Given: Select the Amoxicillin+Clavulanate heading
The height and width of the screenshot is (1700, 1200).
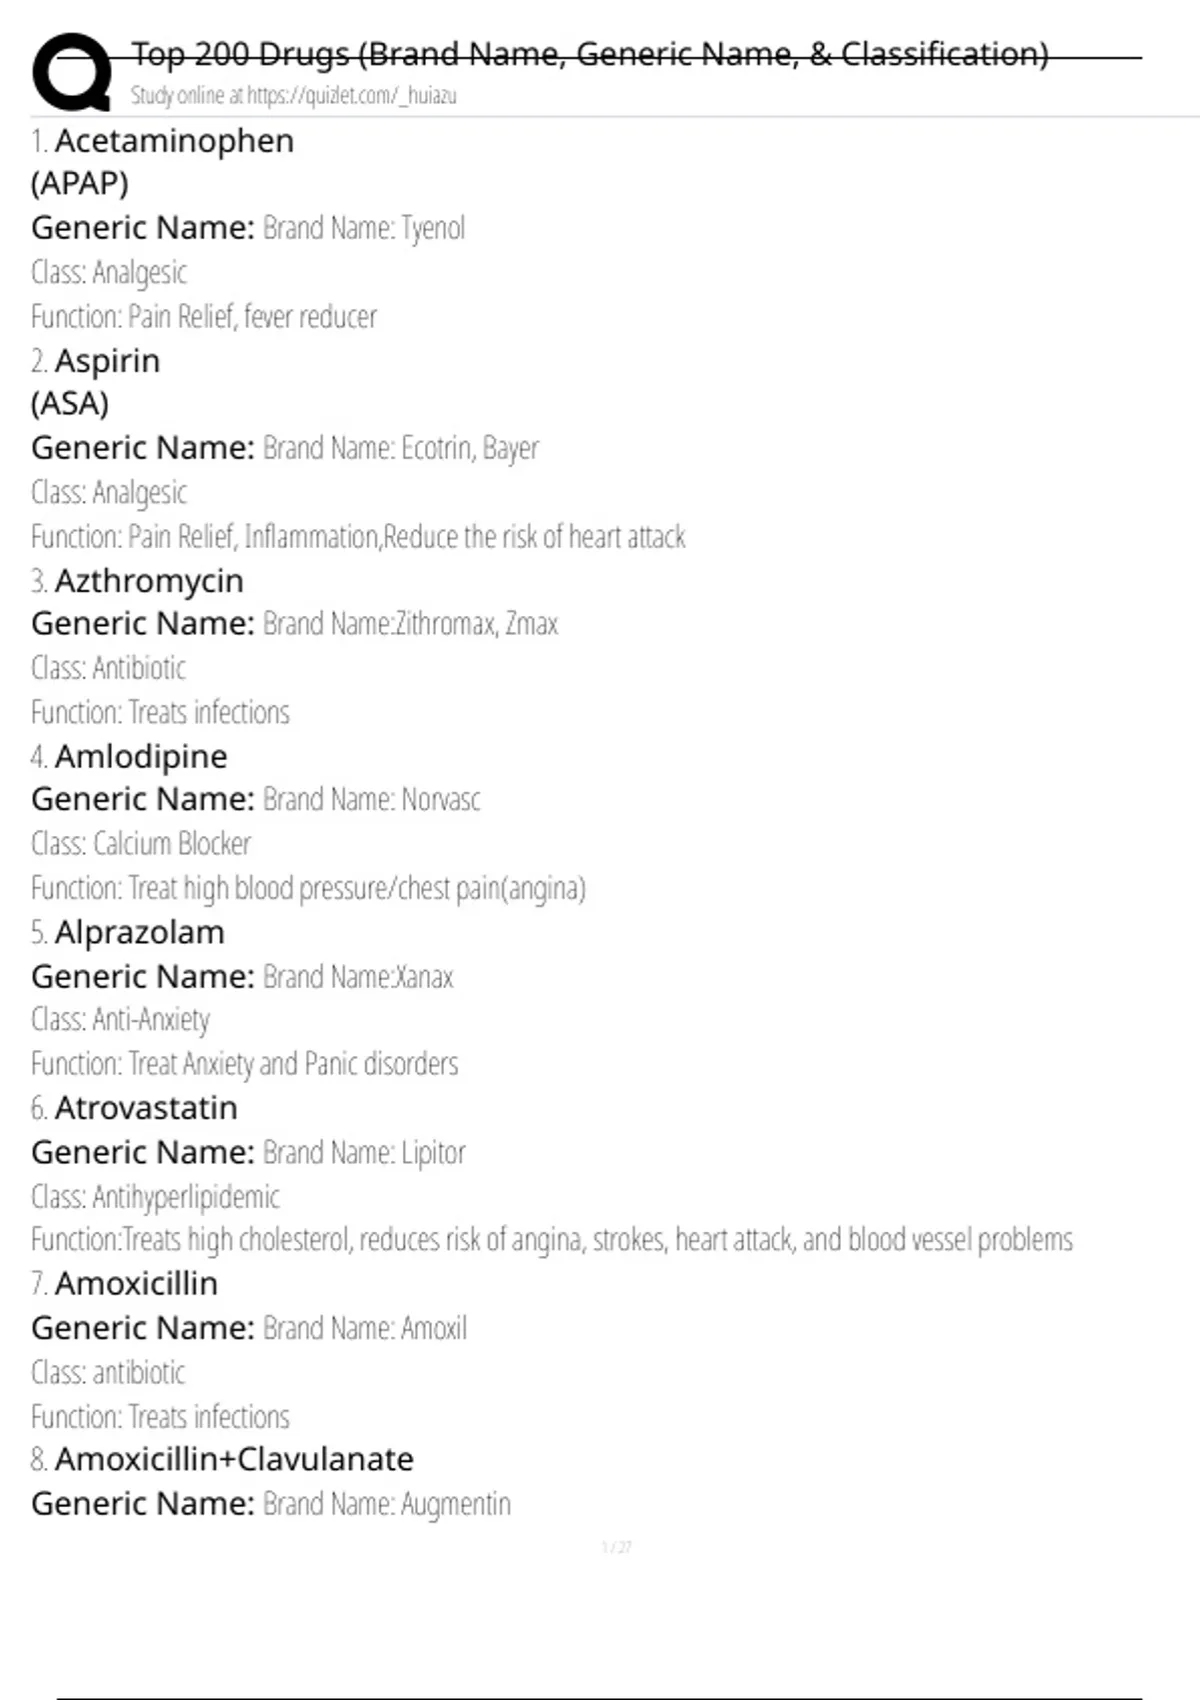Looking at the screenshot, I should click(234, 1460).
